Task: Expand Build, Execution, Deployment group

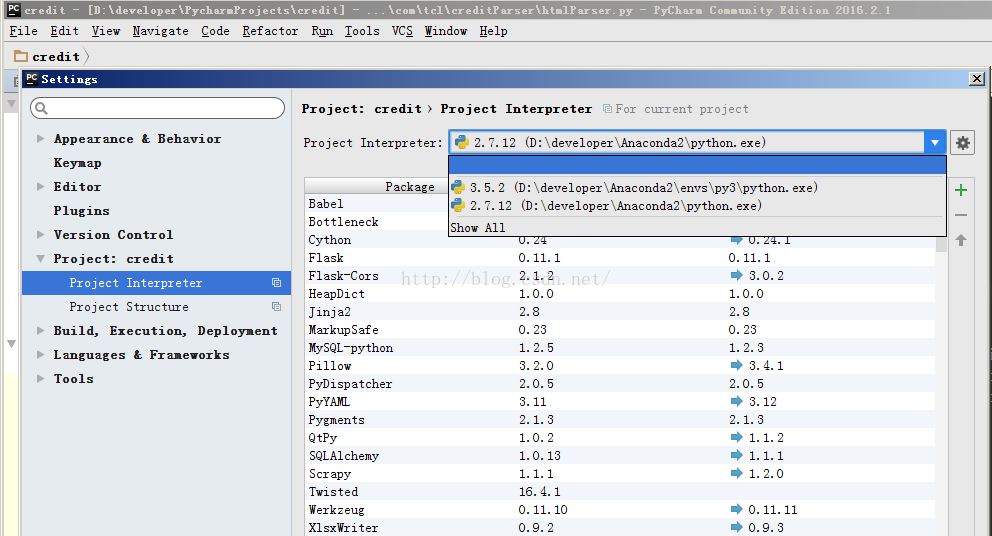Action: (x=40, y=331)
